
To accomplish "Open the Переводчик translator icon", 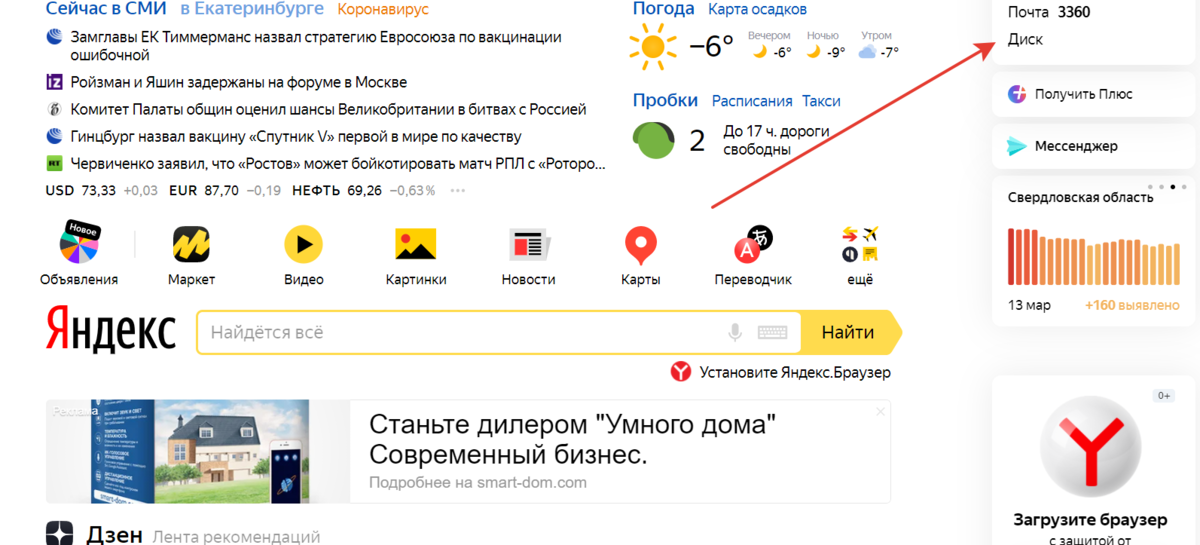I will [753, 243].
